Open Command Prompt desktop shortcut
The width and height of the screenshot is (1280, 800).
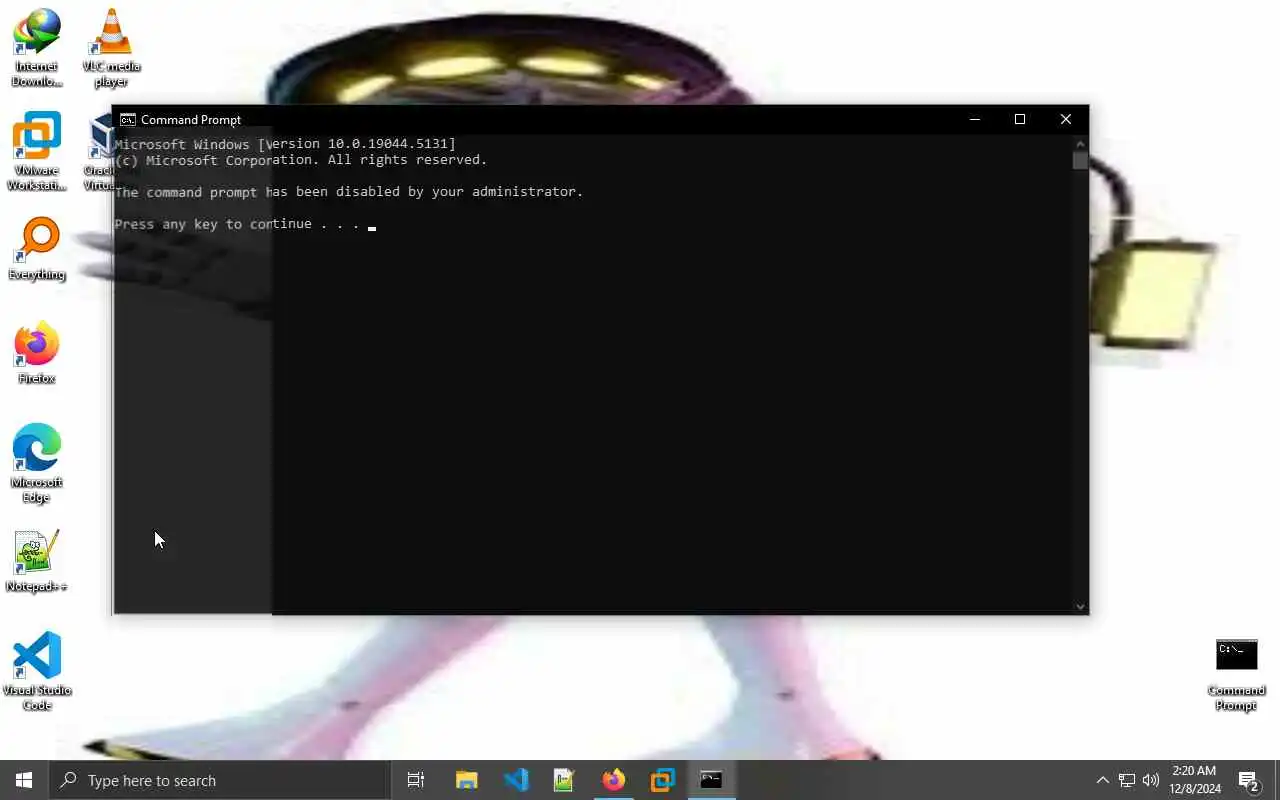1236,675
